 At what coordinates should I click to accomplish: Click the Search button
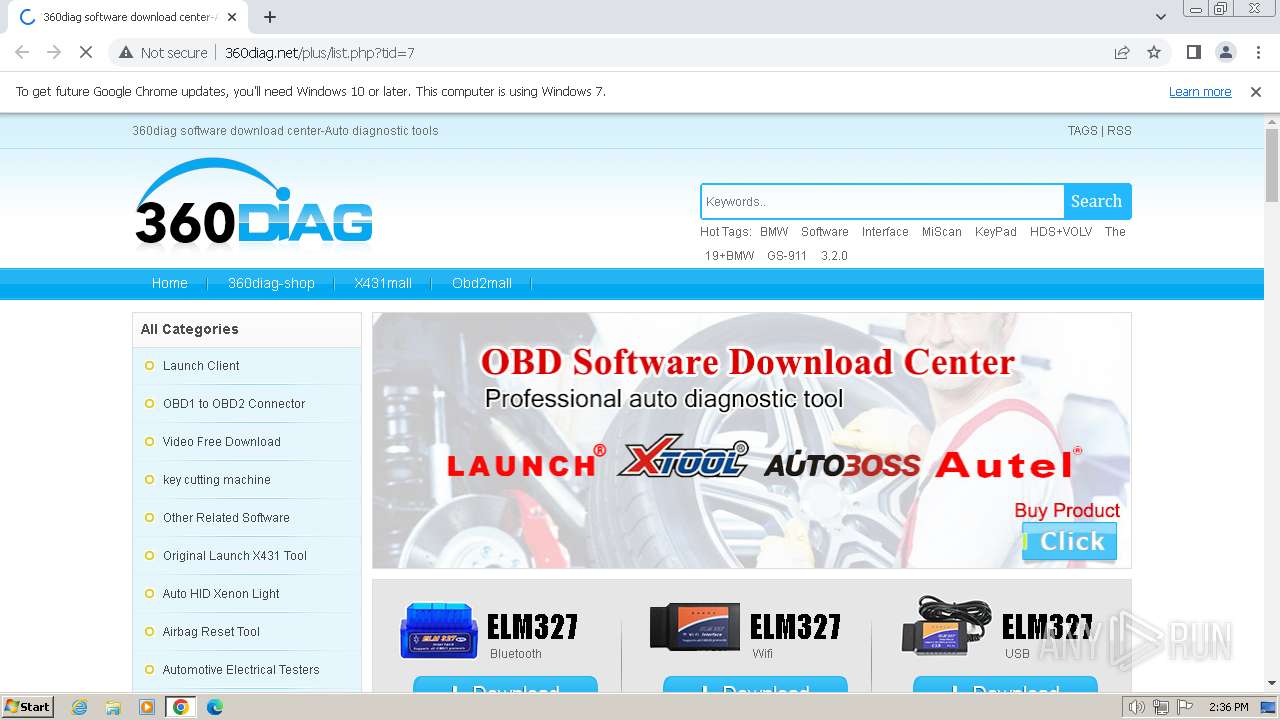pyautogui.click(x=1097, y=201)
